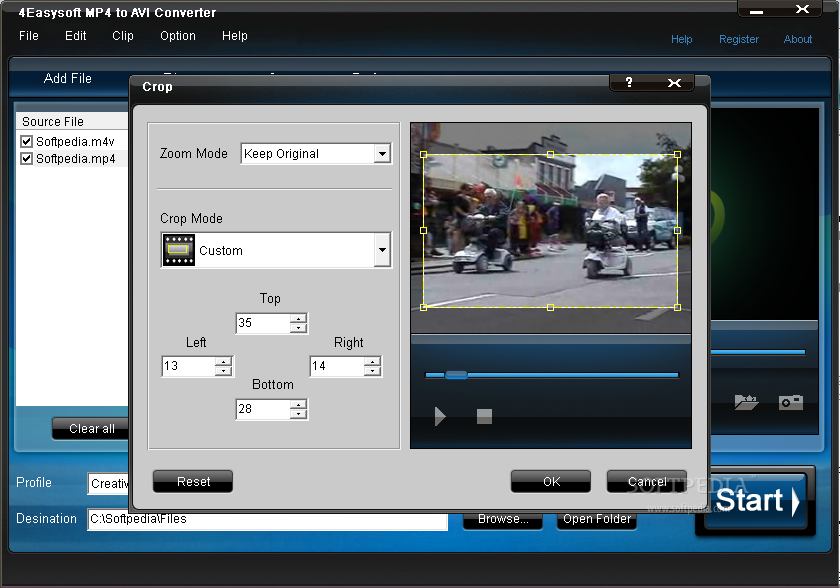840x588 pixels.
Task: Uncheck the Softpedia.m4v source file
Action: [x=26, y=141]
